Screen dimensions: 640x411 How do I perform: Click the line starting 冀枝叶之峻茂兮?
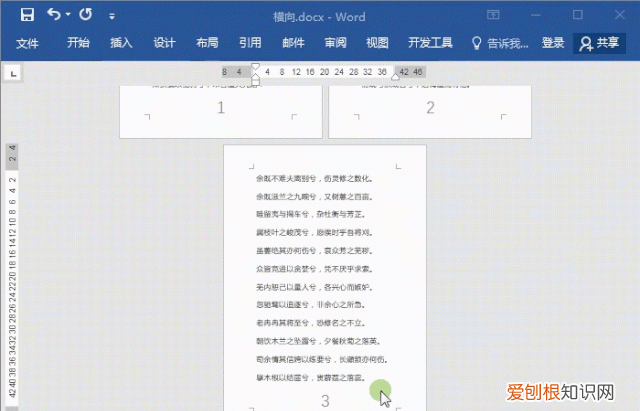click(314, 233)
